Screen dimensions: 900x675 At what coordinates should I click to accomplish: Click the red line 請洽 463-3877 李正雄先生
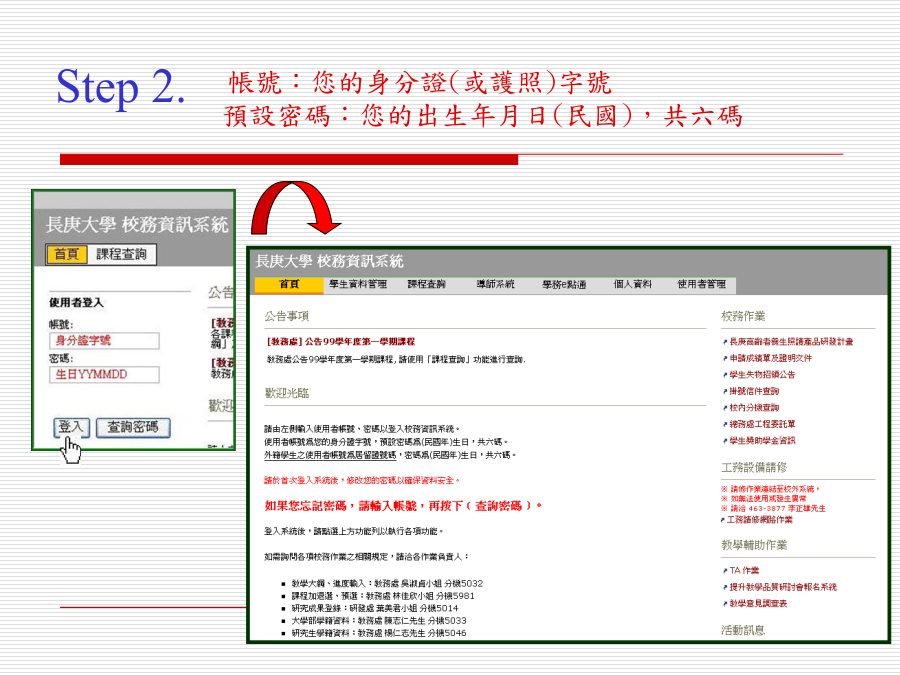(773, 509)
